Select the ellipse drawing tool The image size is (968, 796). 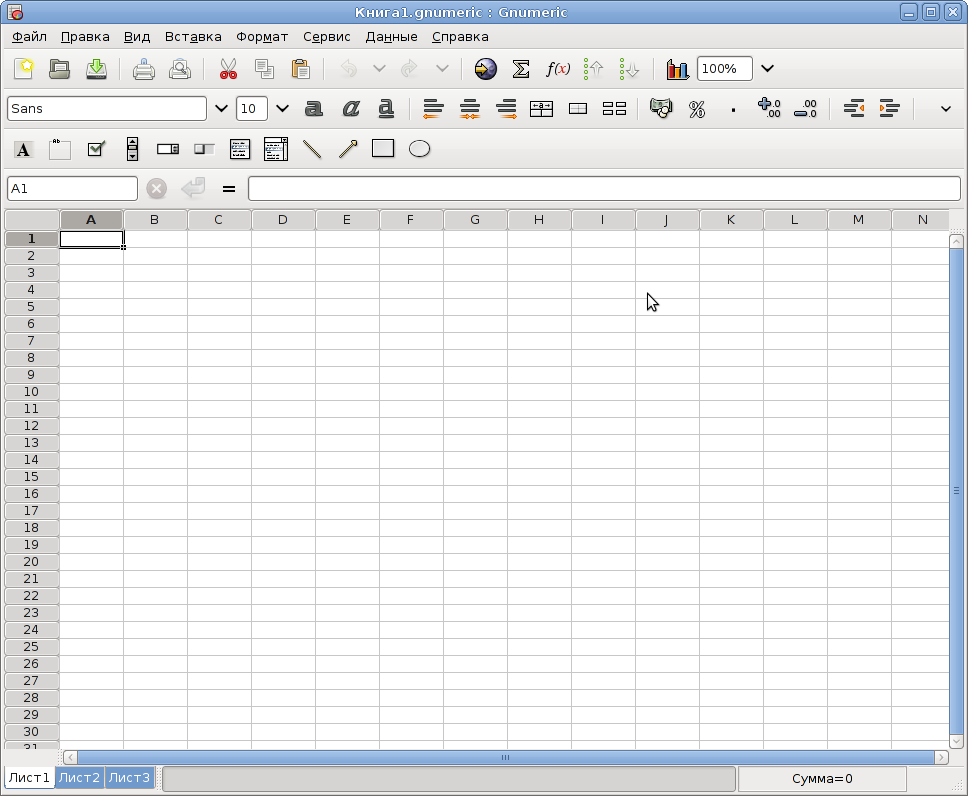419,149
